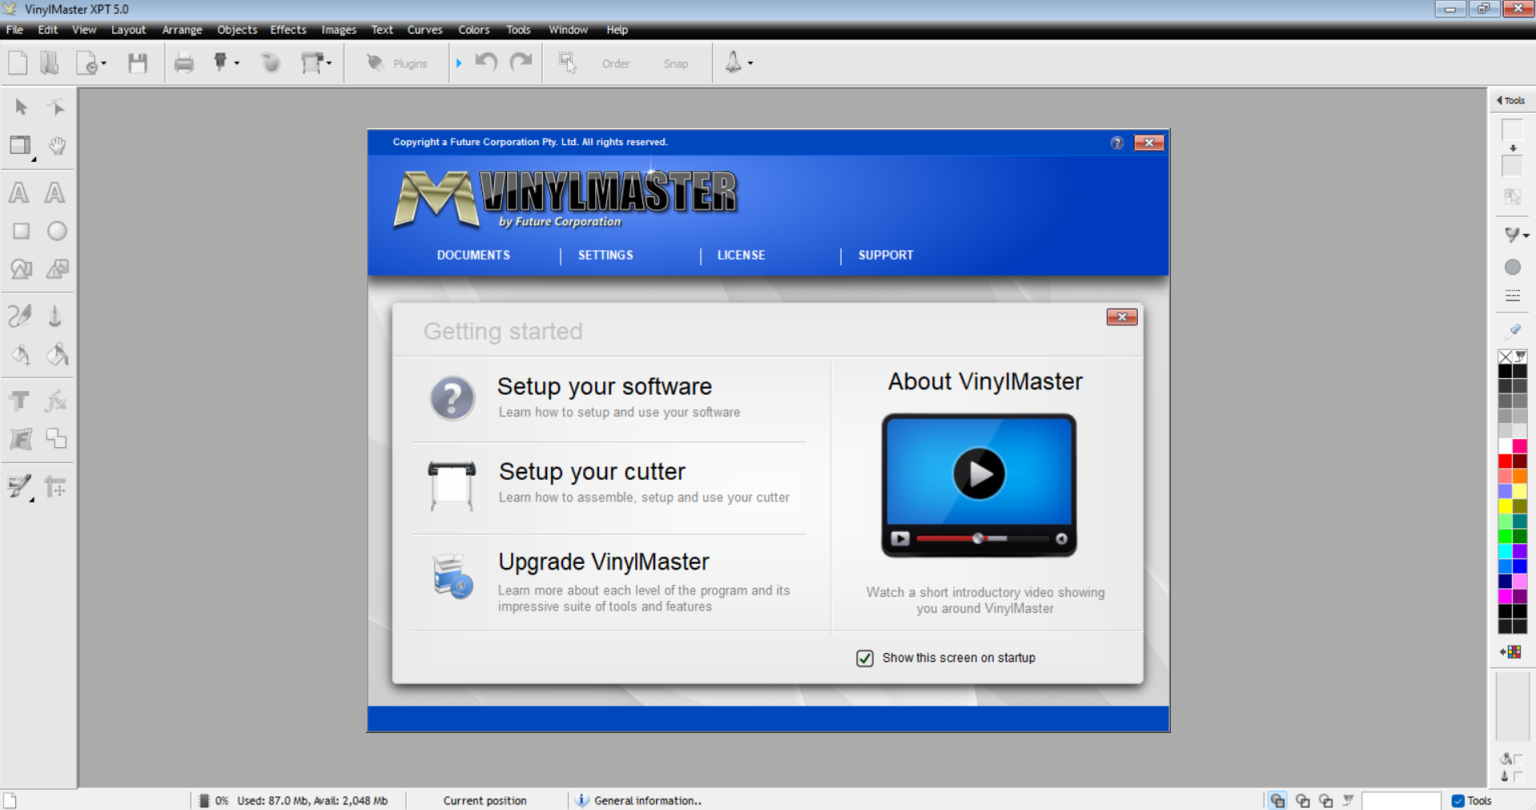The height and width of the screenshot is (810, 1536).
Task: Undo the last action
Action: (x=486, y=62)
